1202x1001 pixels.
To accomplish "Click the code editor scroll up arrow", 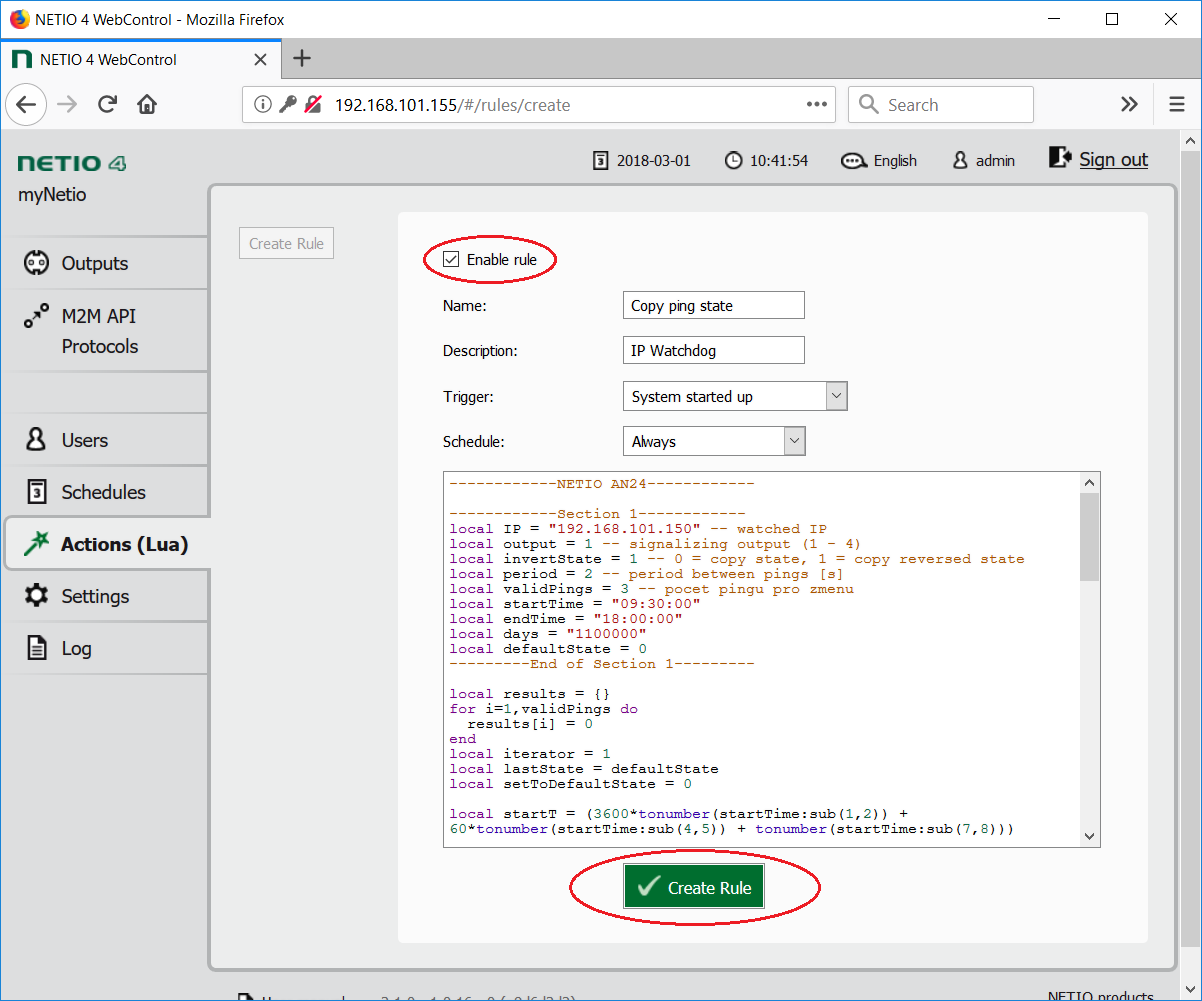I will 1090,483.
